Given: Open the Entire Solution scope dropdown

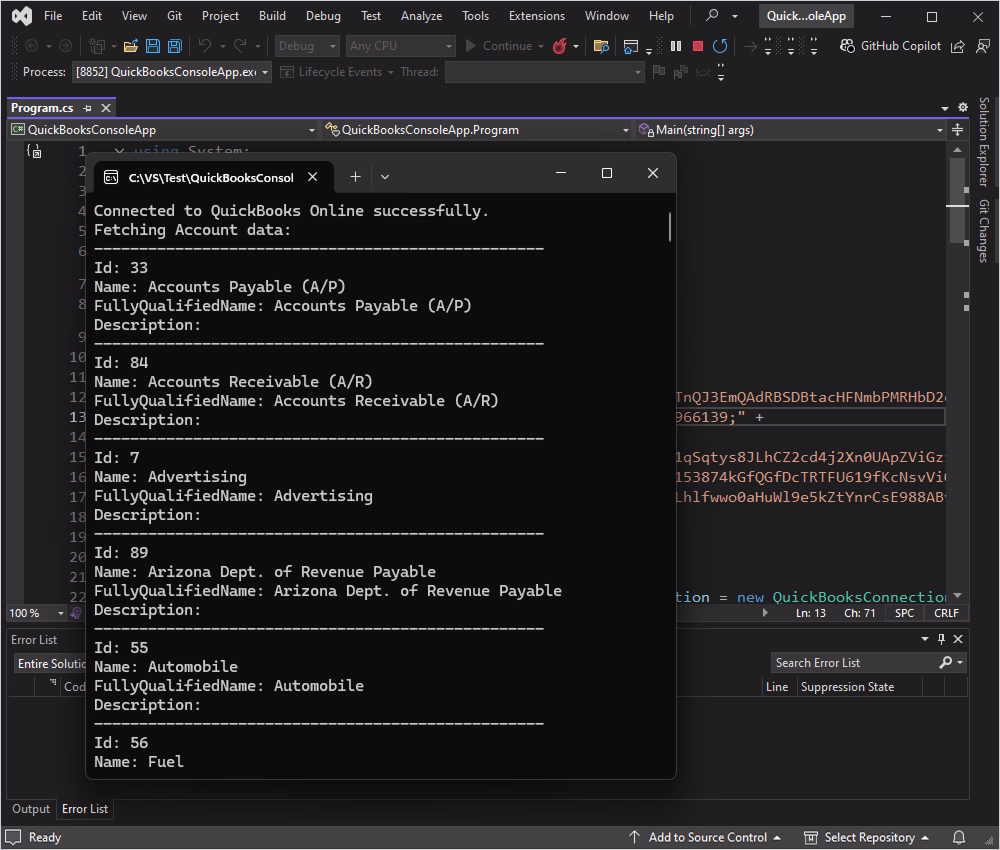Looking at the screenshot, I should (x=50, y=664).
